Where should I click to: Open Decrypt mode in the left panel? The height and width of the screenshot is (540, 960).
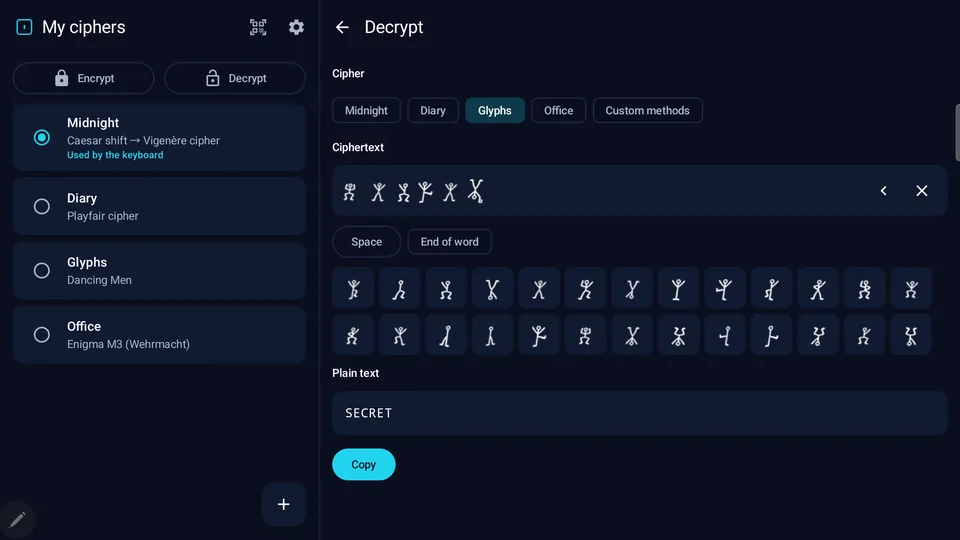[x=235, y=78]
